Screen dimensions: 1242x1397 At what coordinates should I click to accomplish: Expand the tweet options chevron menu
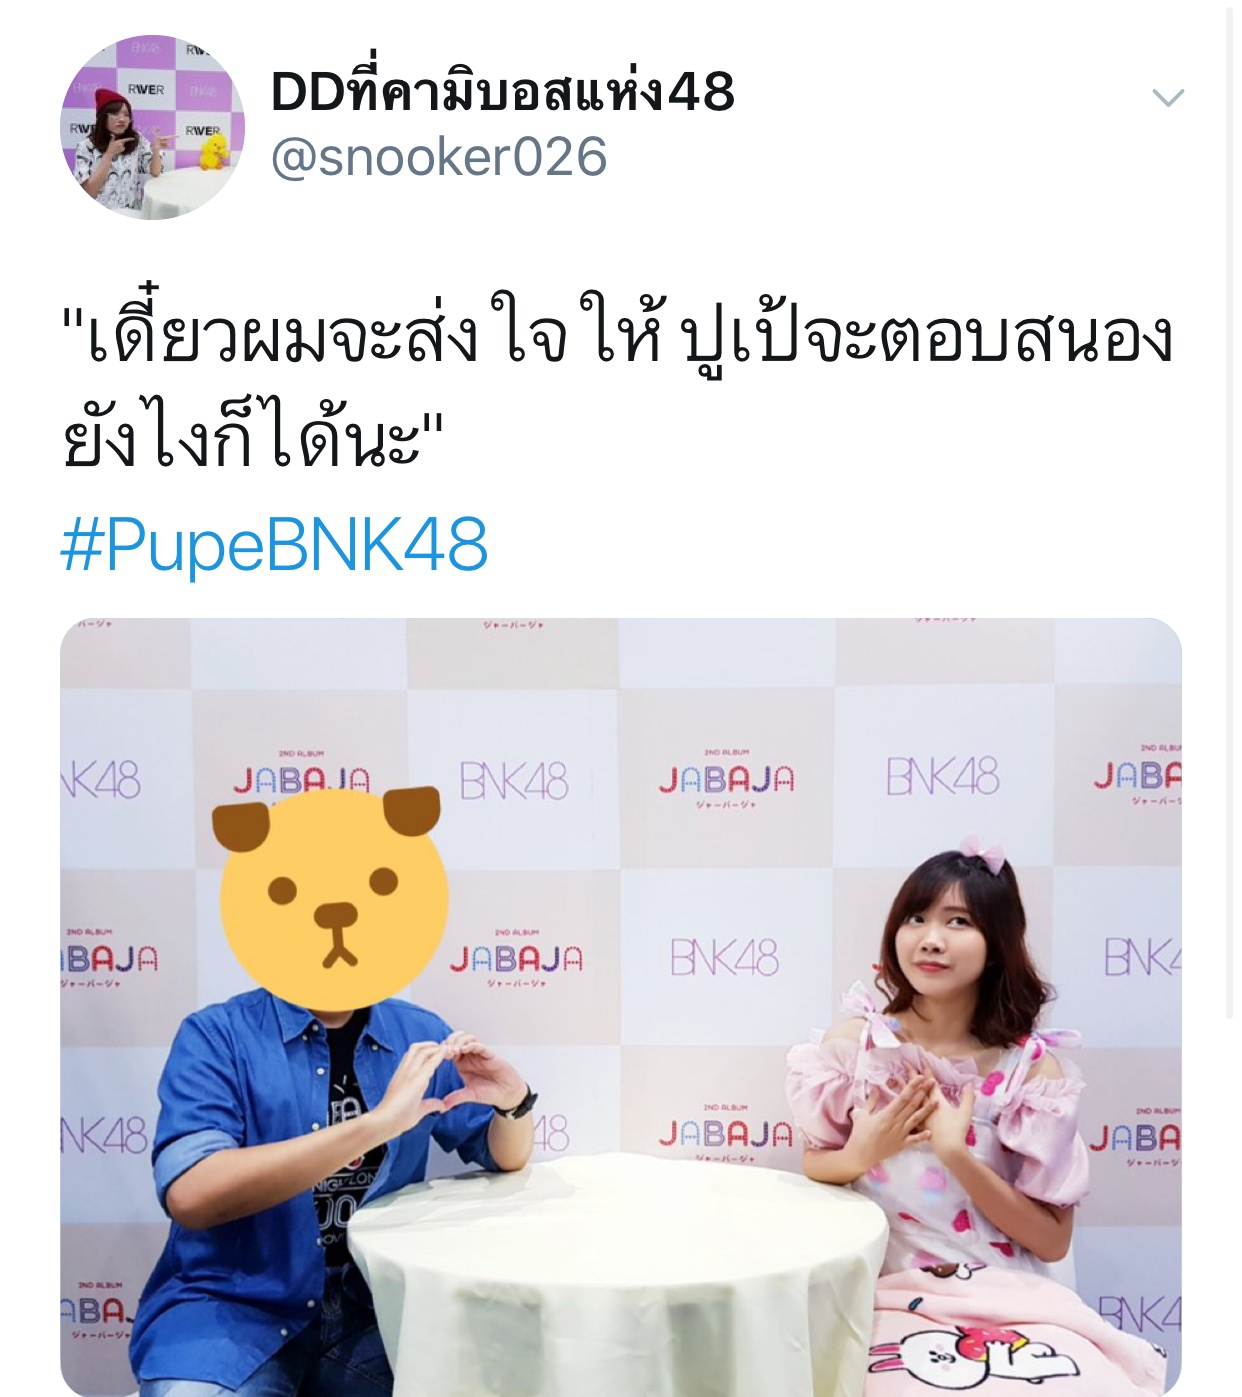click(x=1168, y=98)
